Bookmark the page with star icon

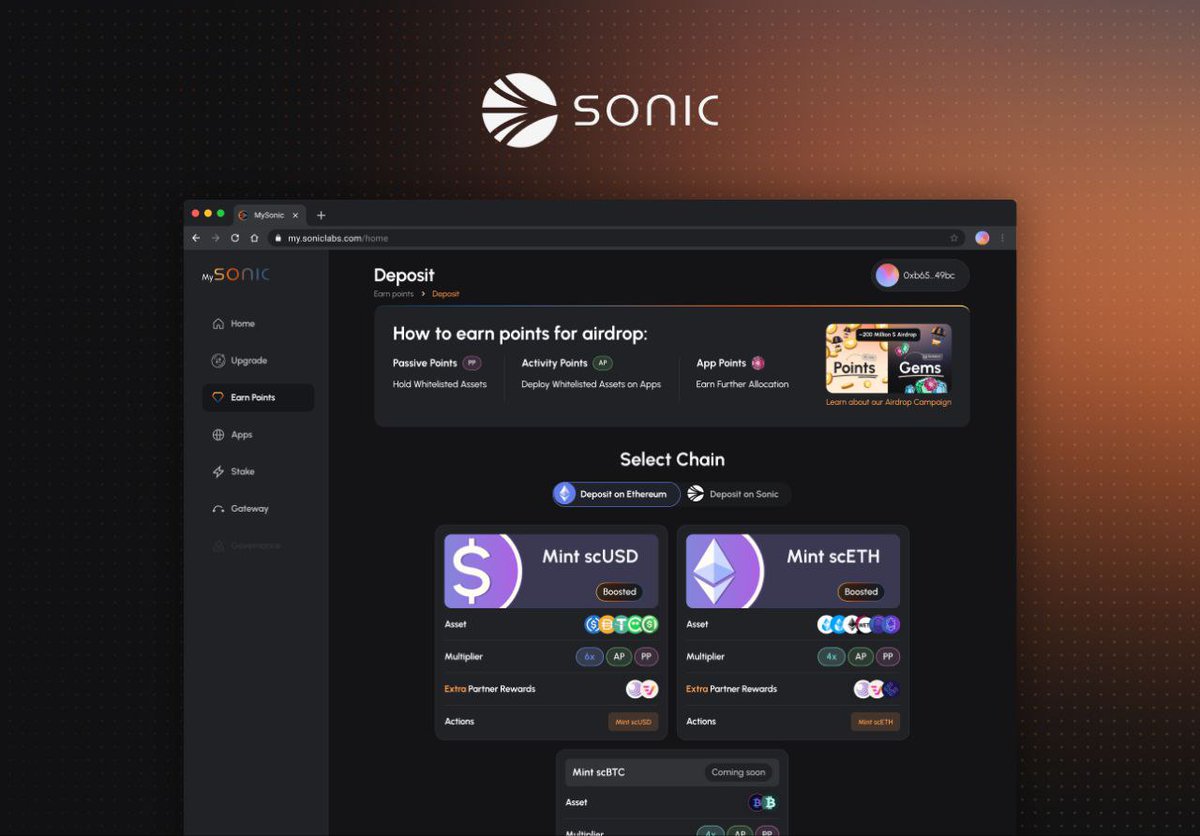[x=954, y=238]
